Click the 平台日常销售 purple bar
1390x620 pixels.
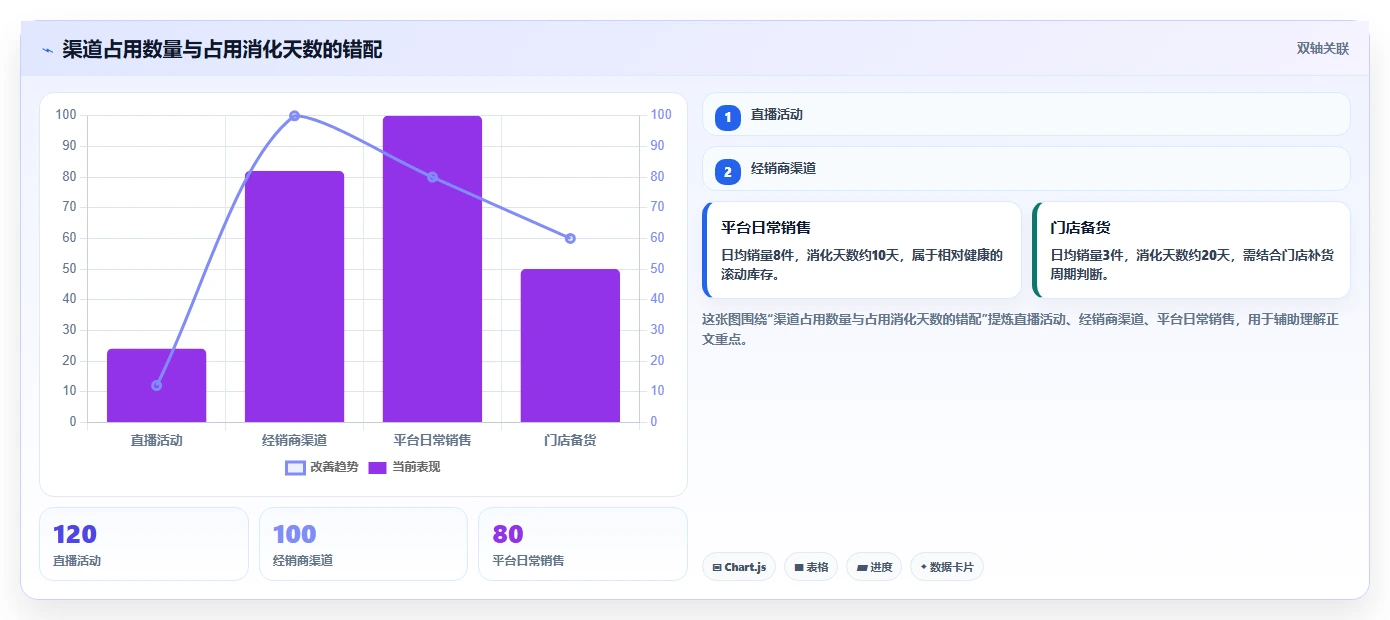pyautogui.click(x=432, y=269)
